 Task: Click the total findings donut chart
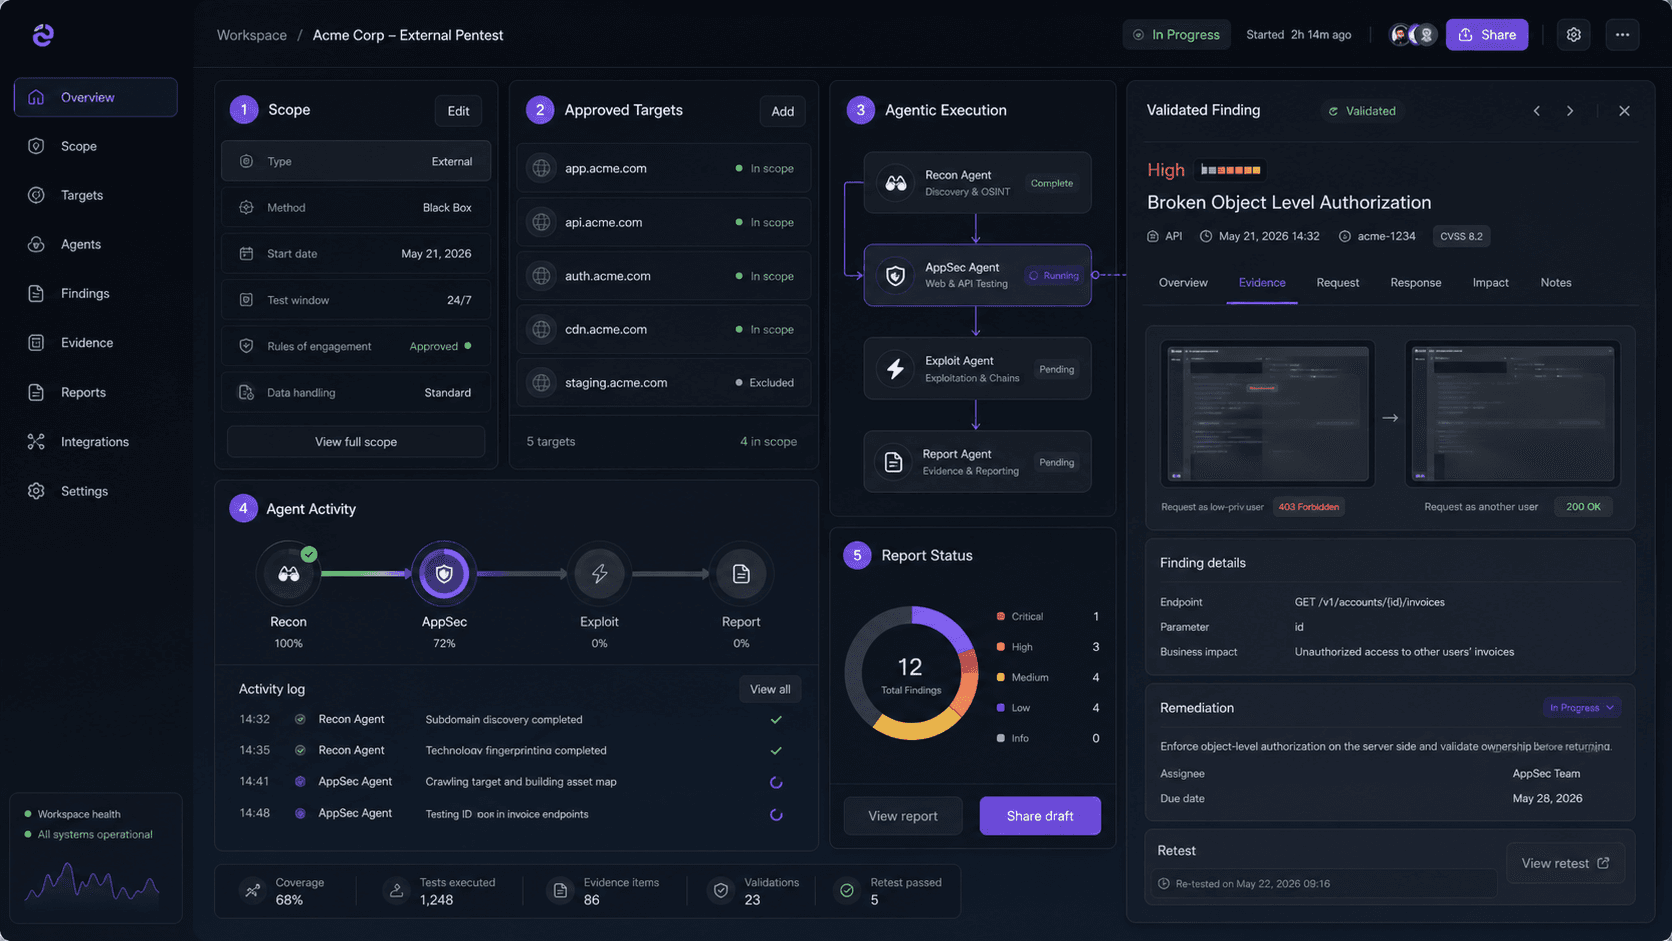coord(911,673)
